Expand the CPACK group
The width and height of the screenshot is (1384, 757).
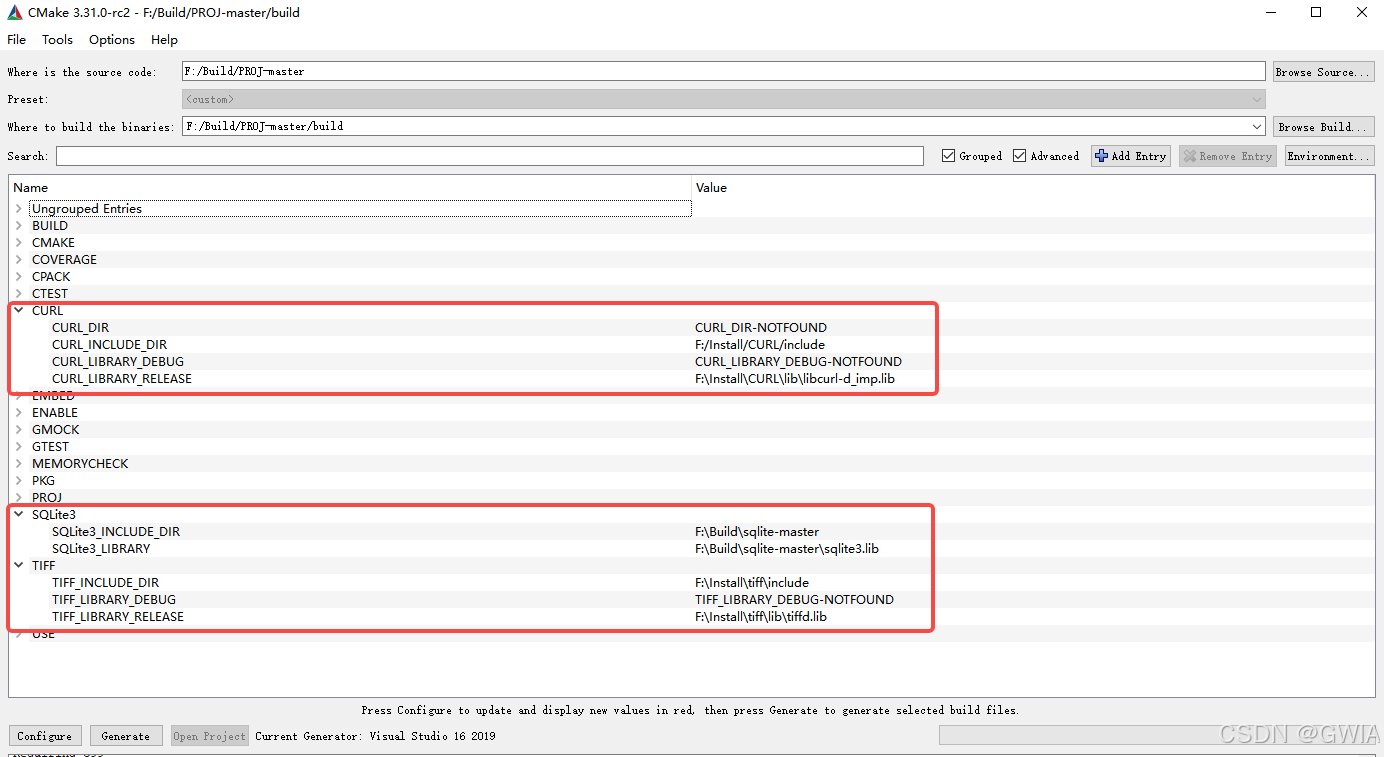pyautogui.click(x=19, y=277)
